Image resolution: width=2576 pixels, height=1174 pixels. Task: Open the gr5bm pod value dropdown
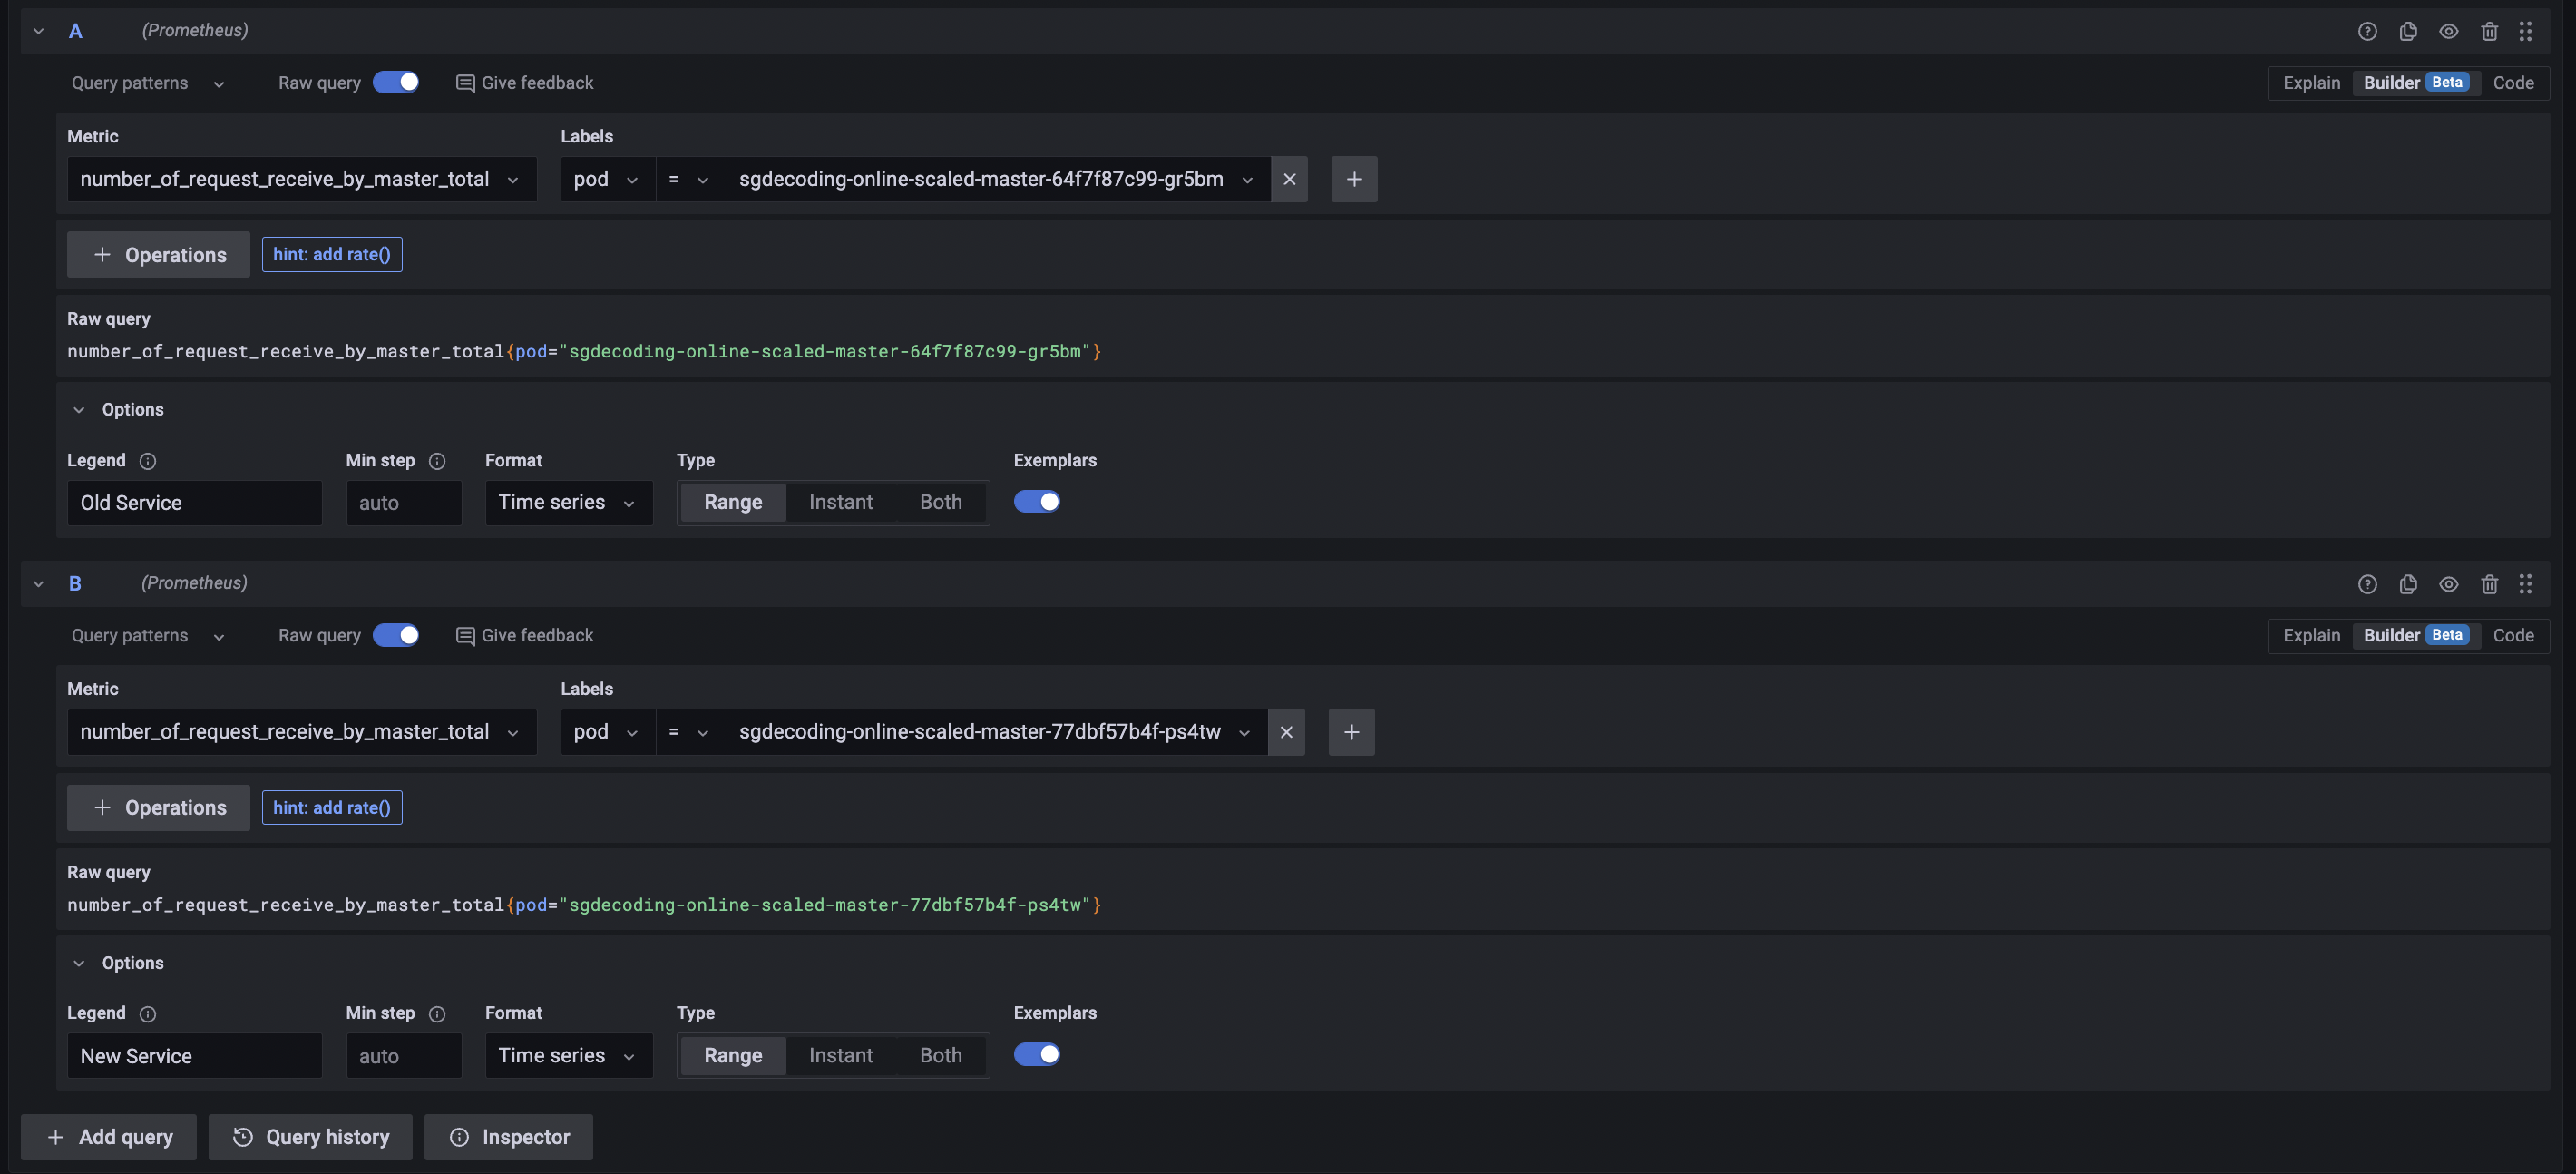coord(998,179)
